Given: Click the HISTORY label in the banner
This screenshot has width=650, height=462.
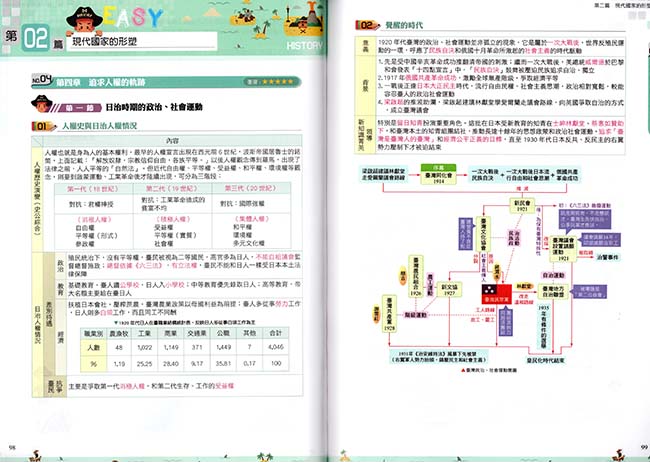Looking at the screenshot, I should (304, 46).
